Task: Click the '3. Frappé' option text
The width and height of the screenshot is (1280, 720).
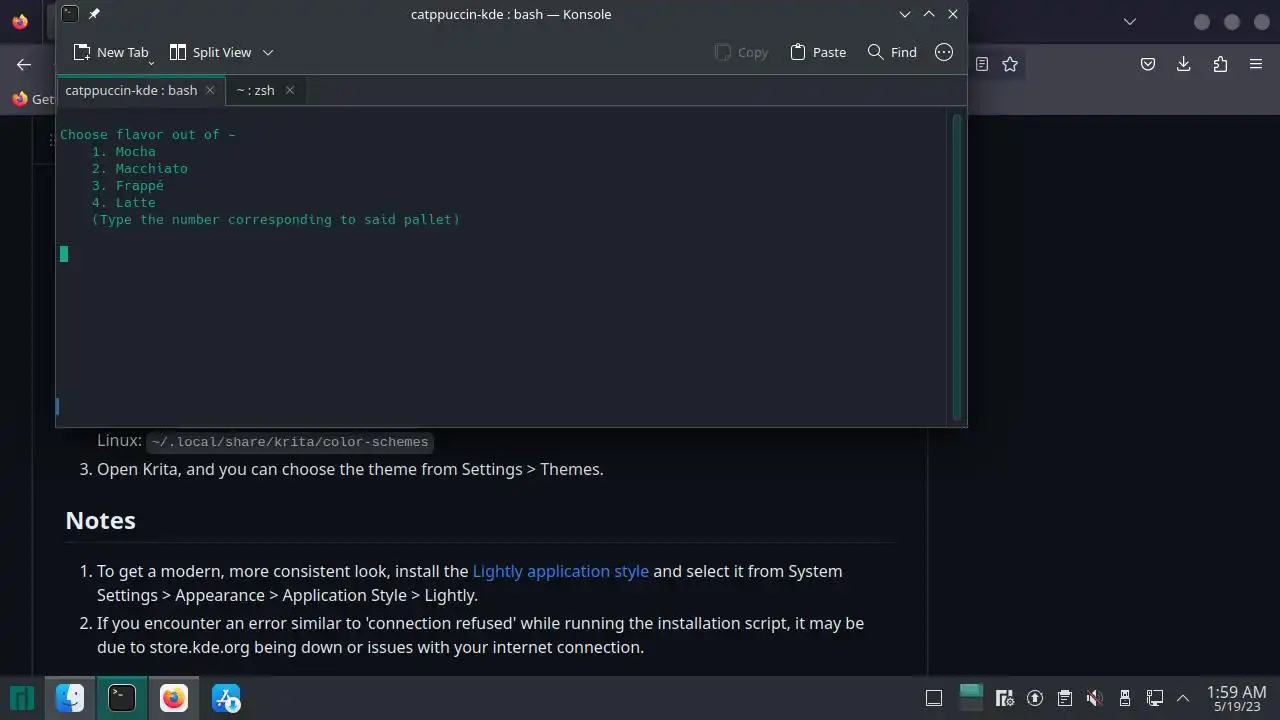Action: pos(128,186)
